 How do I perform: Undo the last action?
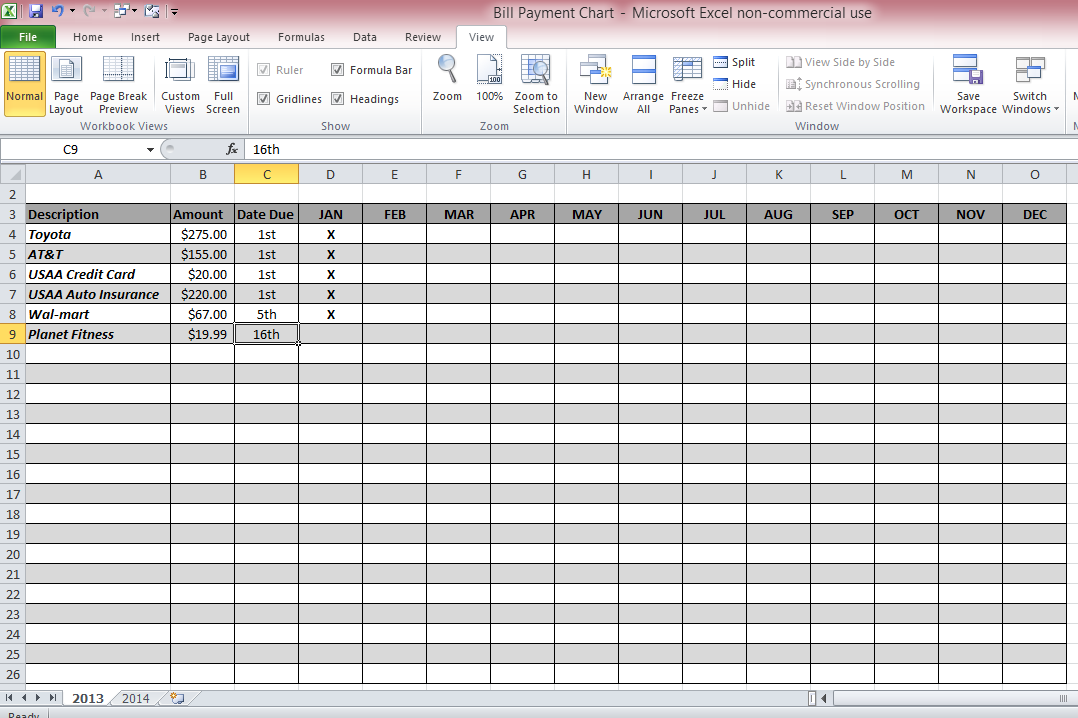click(58, 11)
